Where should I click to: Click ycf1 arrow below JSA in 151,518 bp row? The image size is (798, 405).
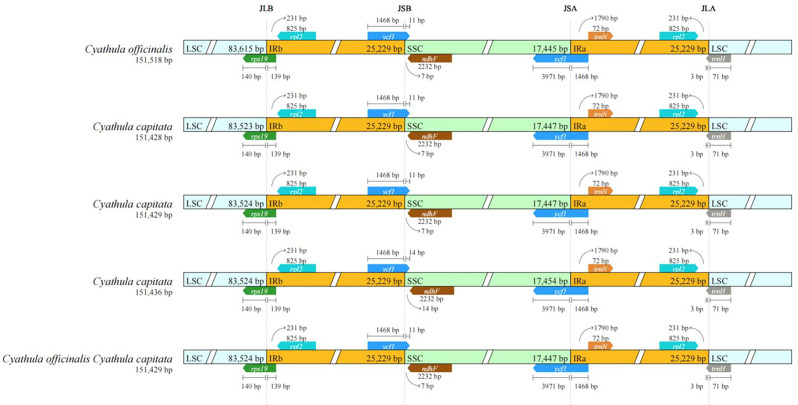(560, 59)
